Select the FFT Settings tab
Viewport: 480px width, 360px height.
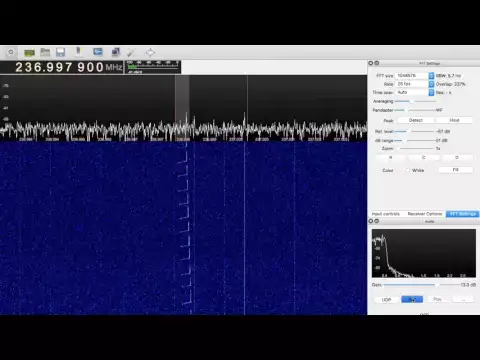click(x=462, y=214)
